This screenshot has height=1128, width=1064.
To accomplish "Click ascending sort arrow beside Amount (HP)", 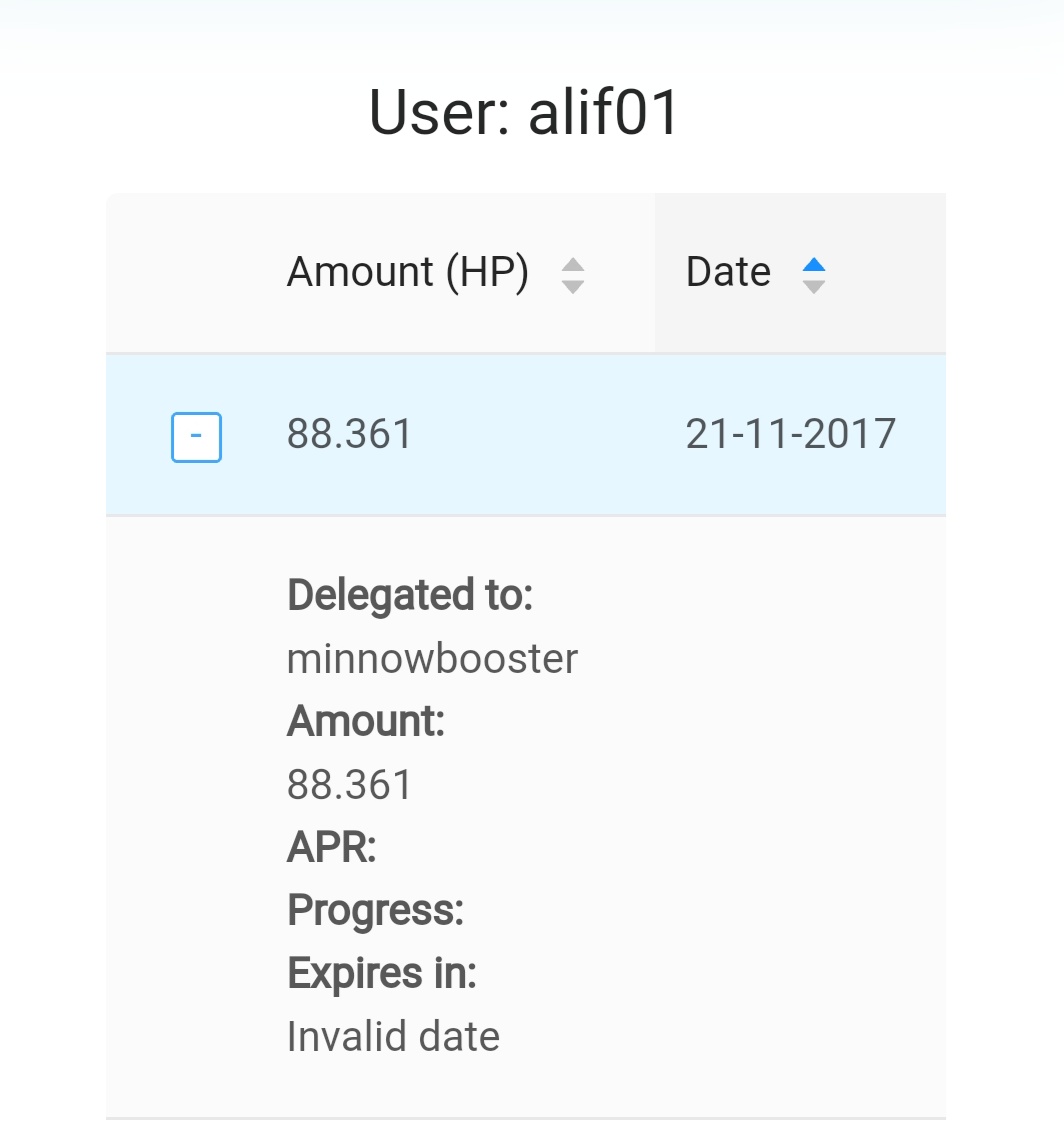I will coord(572,265).
